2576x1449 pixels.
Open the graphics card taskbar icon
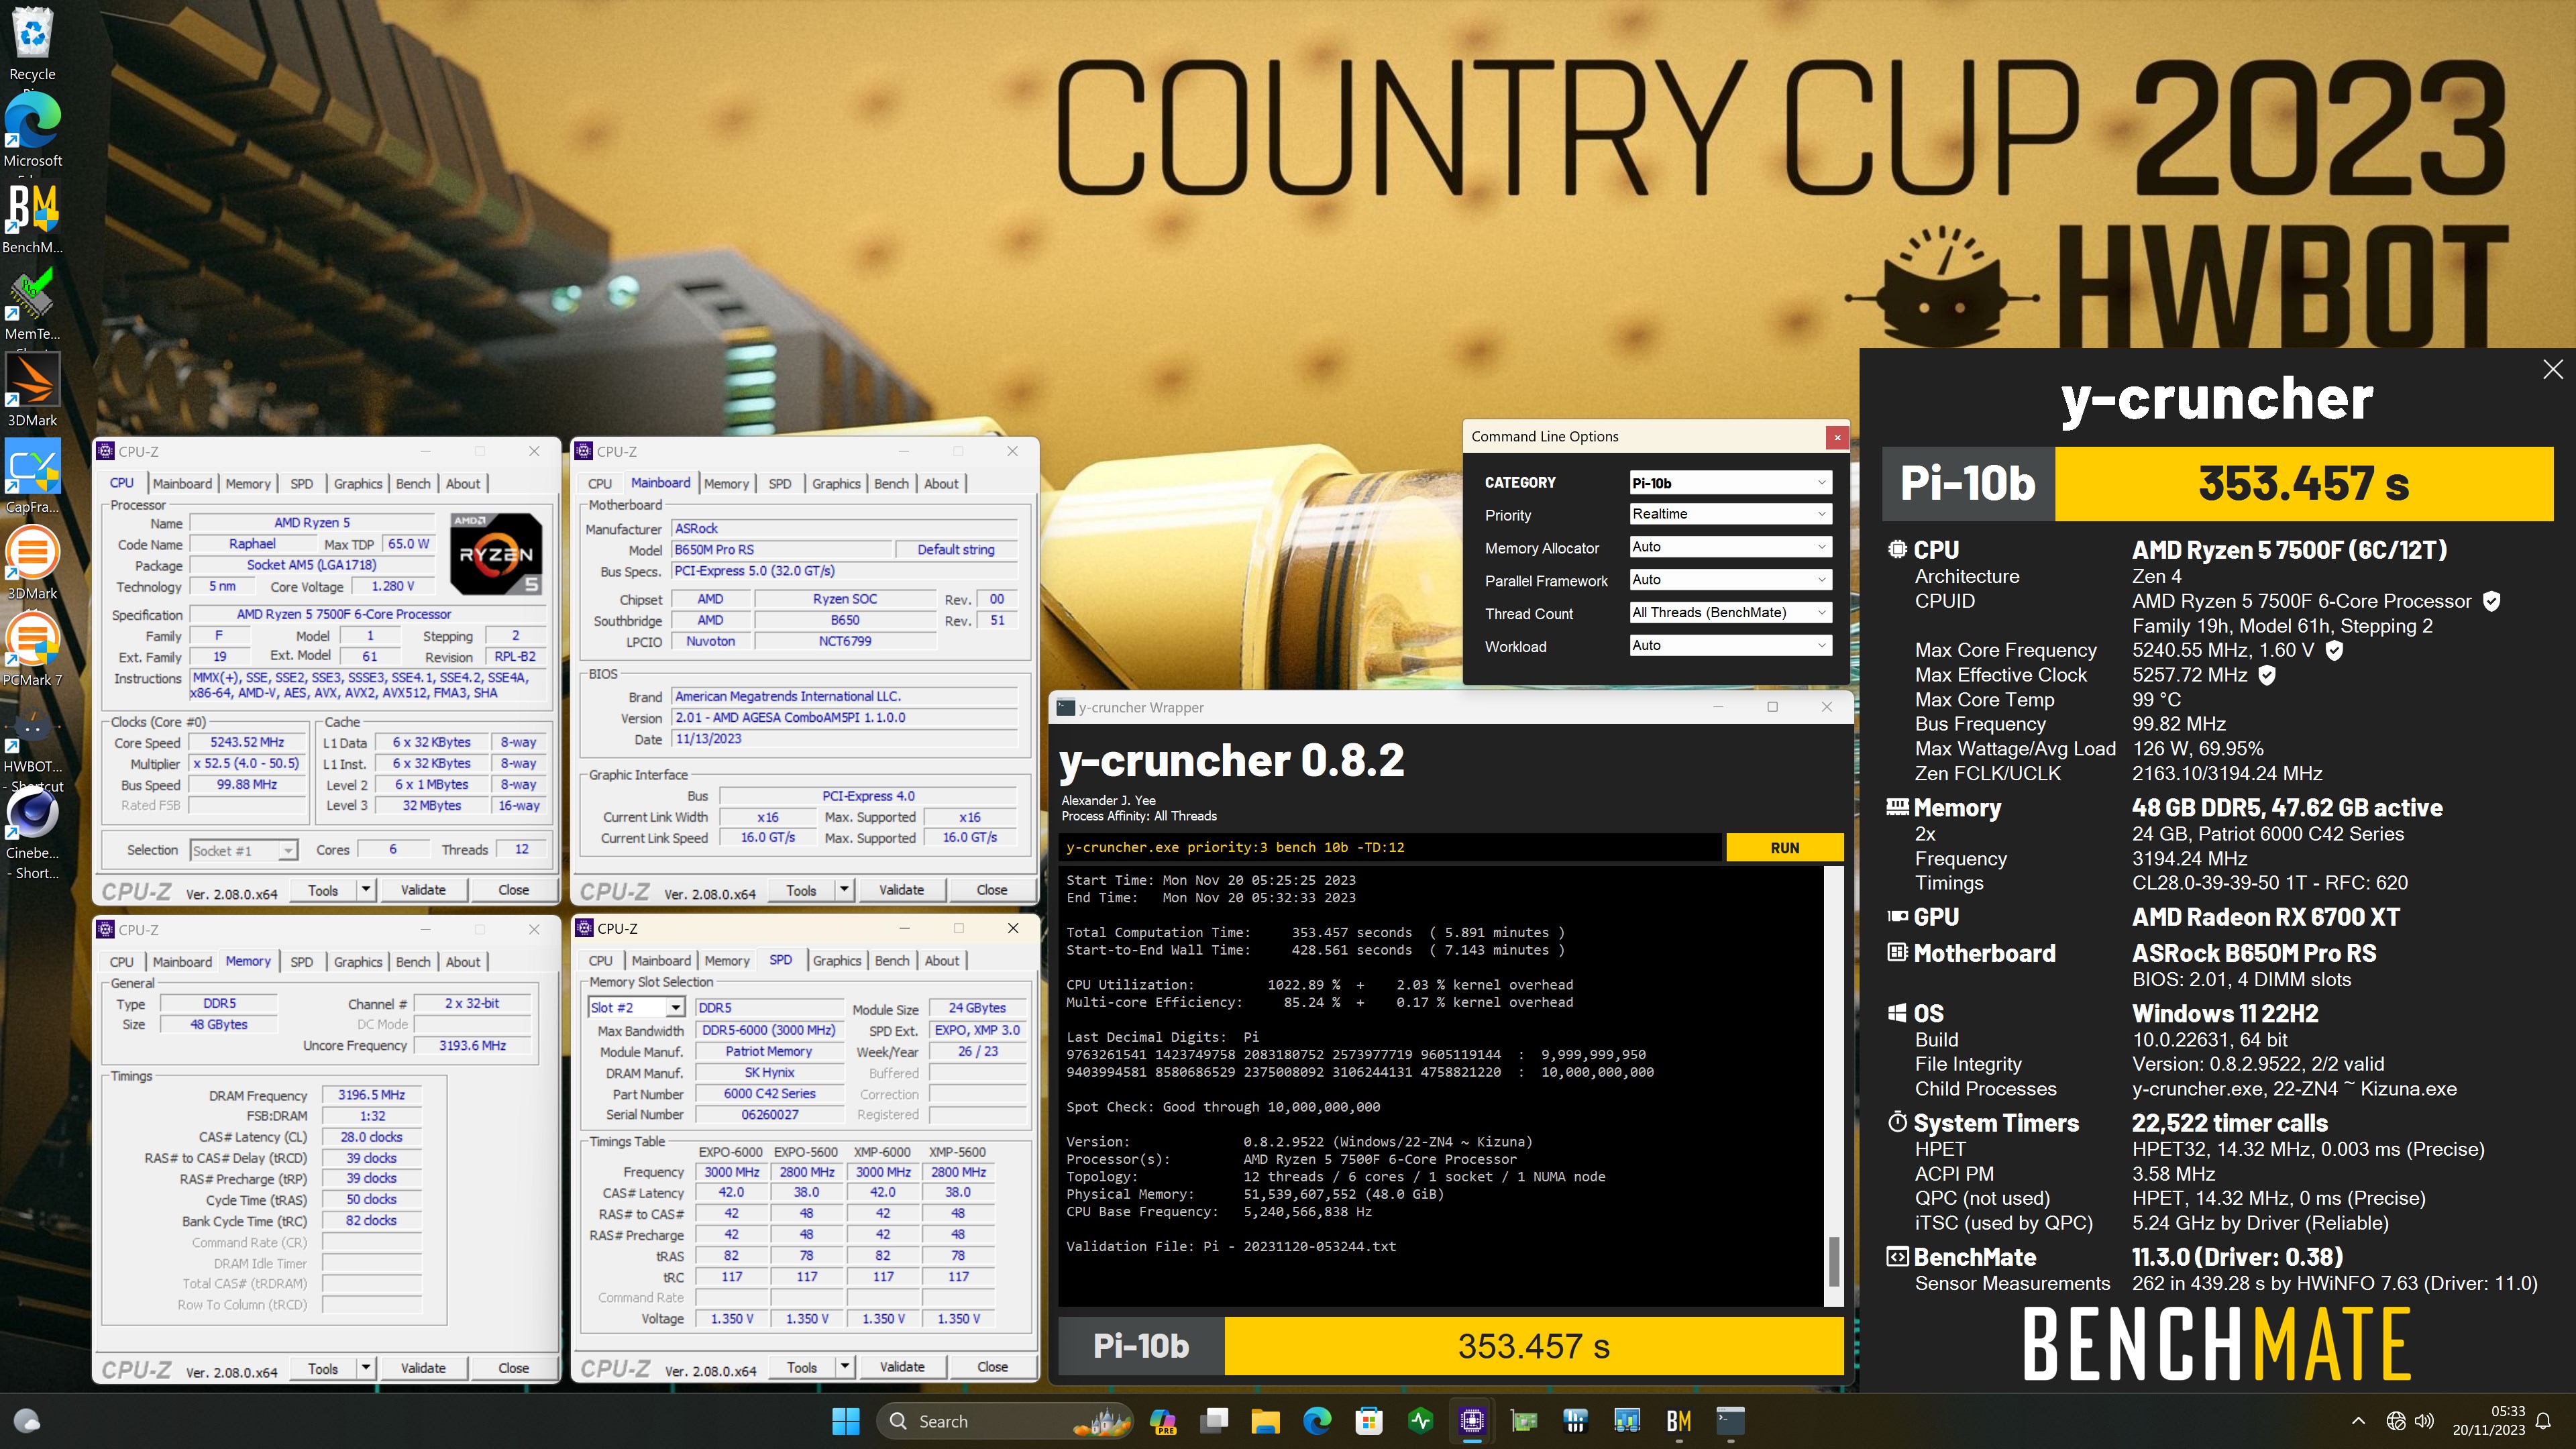coord(1524,1421)
